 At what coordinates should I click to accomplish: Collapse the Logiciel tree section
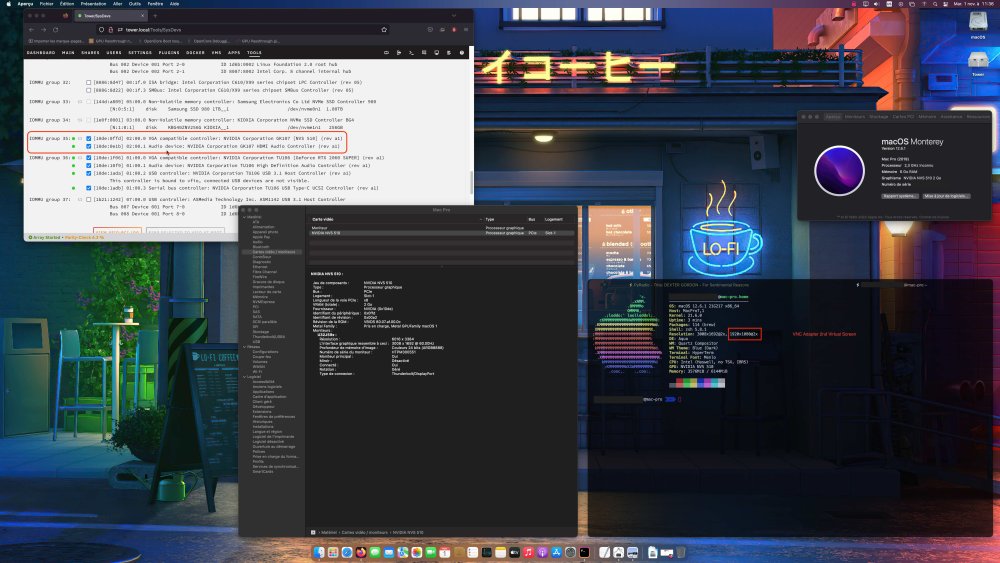(x=244, y=377)
